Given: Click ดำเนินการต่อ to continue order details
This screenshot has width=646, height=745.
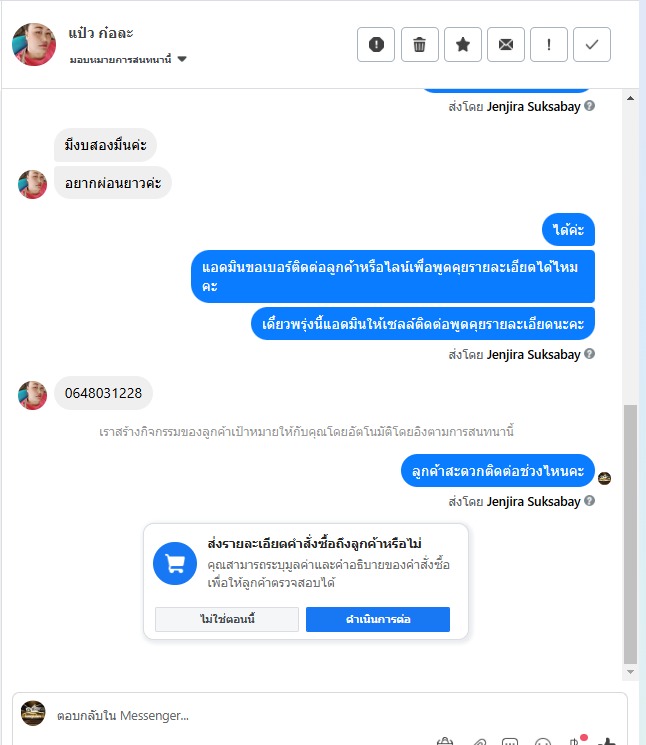Looking at the screenshot, I should (378, 619).
